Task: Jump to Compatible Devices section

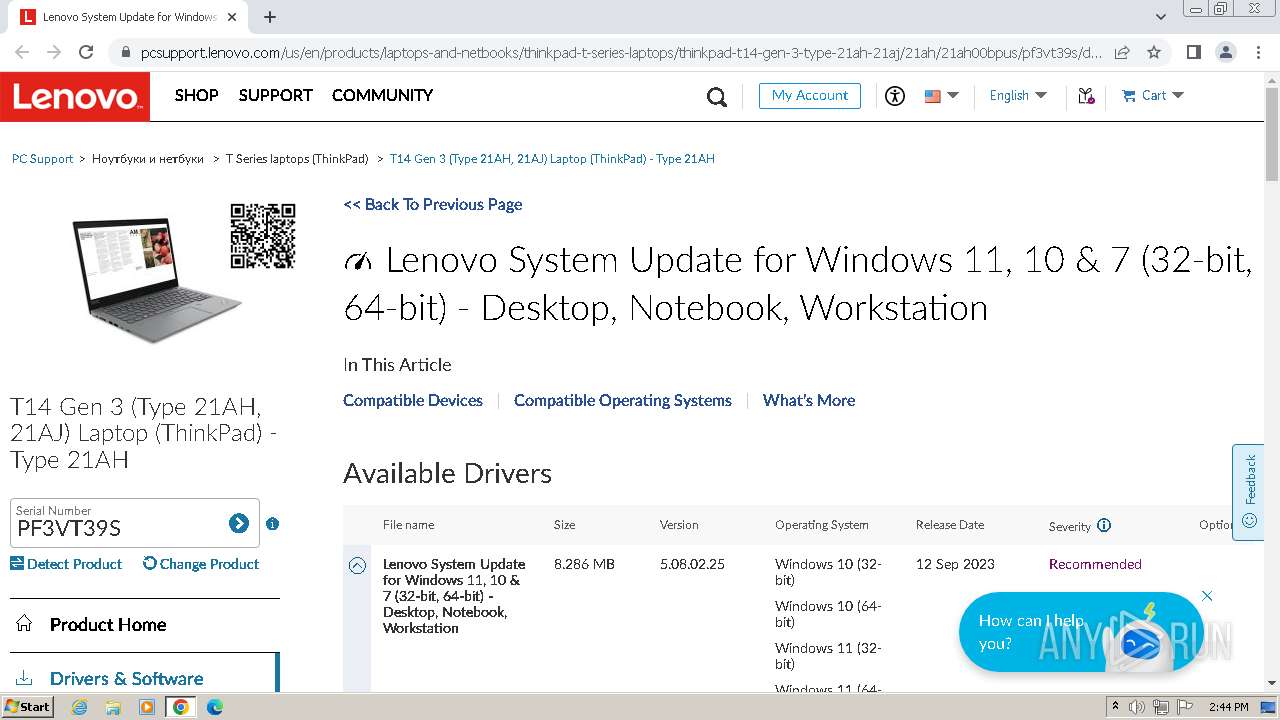Action: click(413, 400)
